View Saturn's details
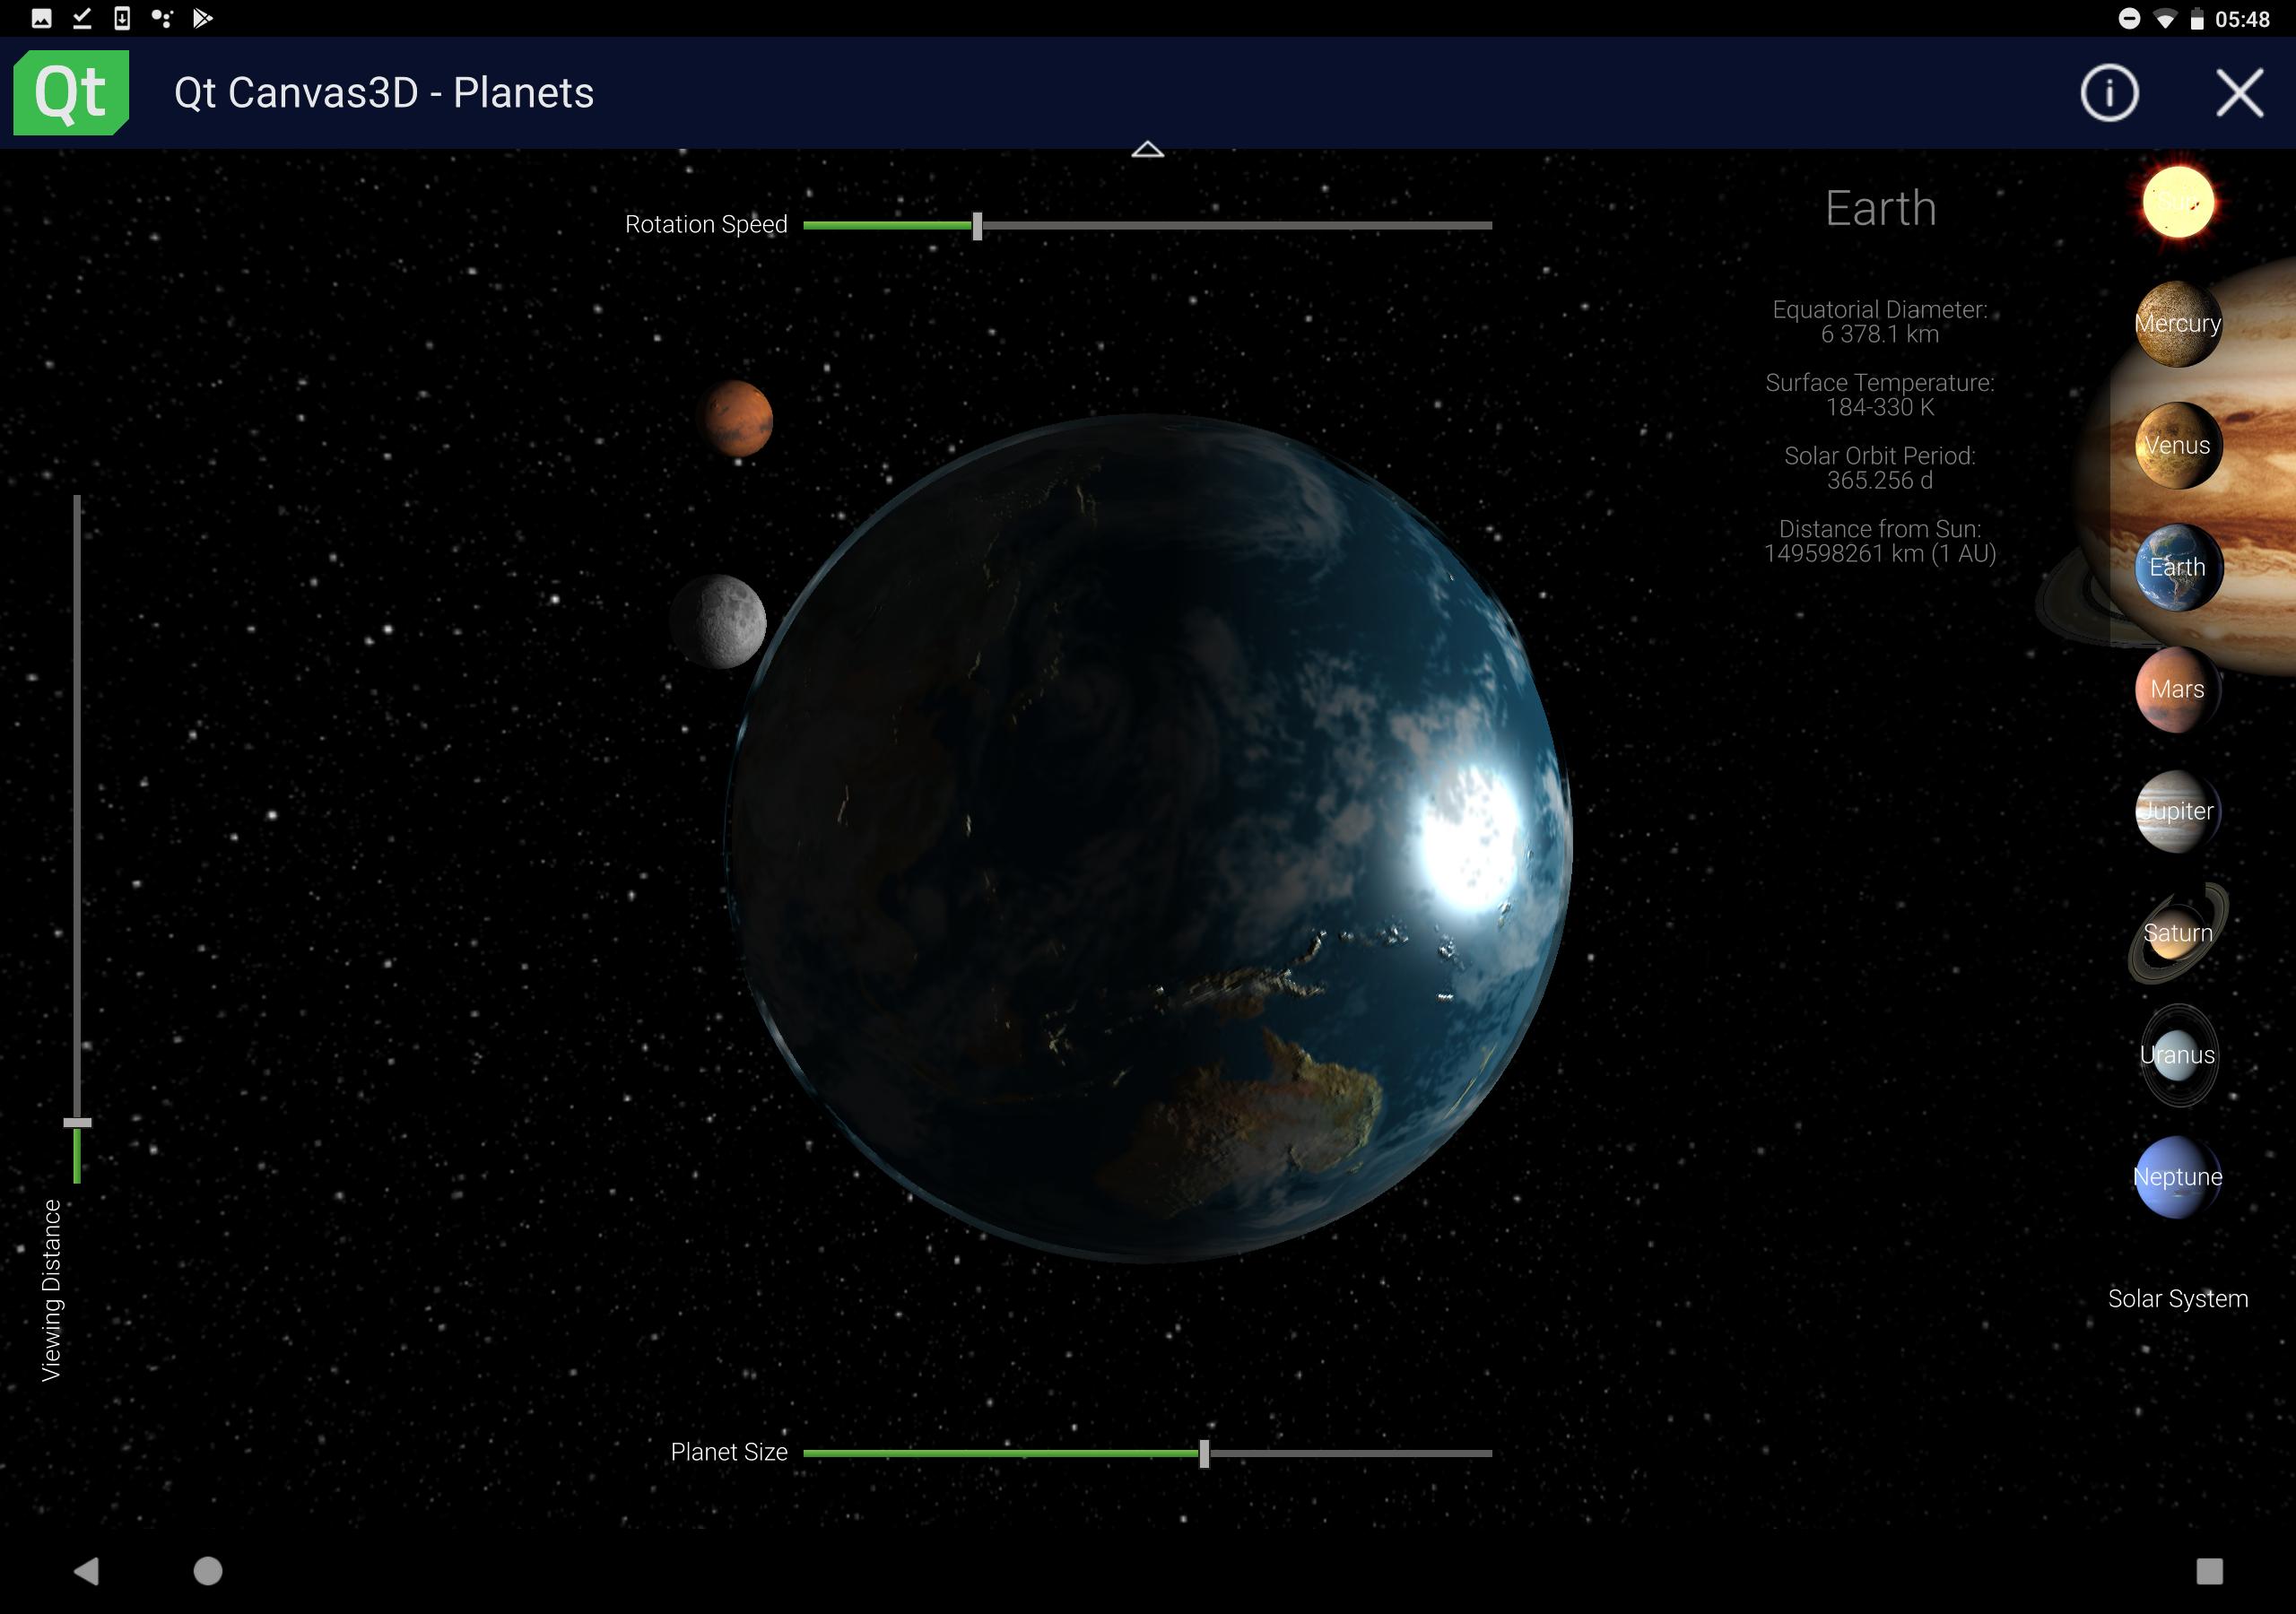 coord(2178,932)
